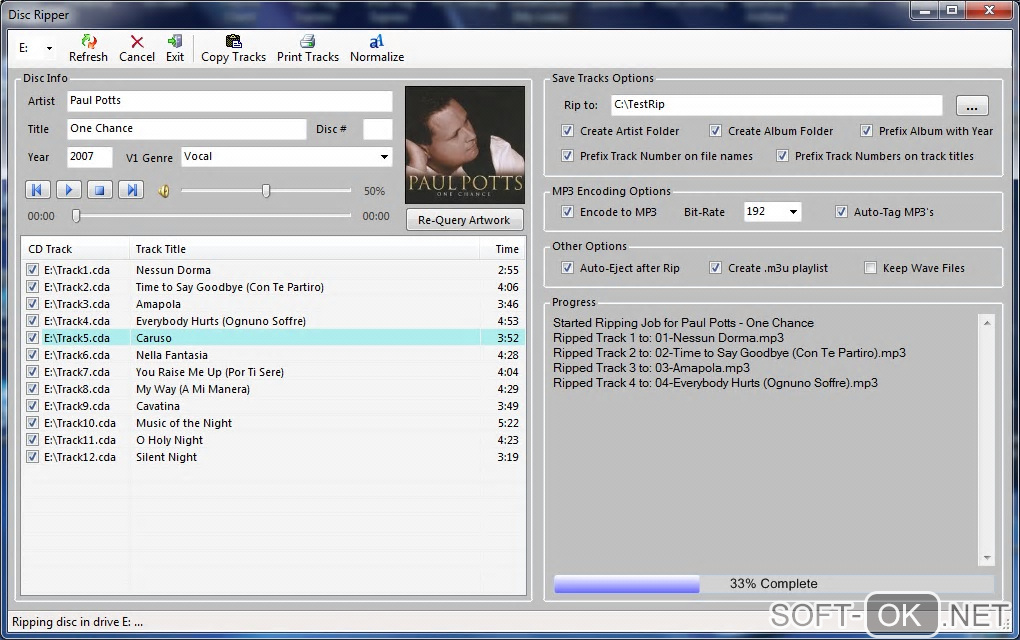Click the Artist field Paul Potts
The width and height of the screenshot is (1020, 640).
tap(230, 101)
